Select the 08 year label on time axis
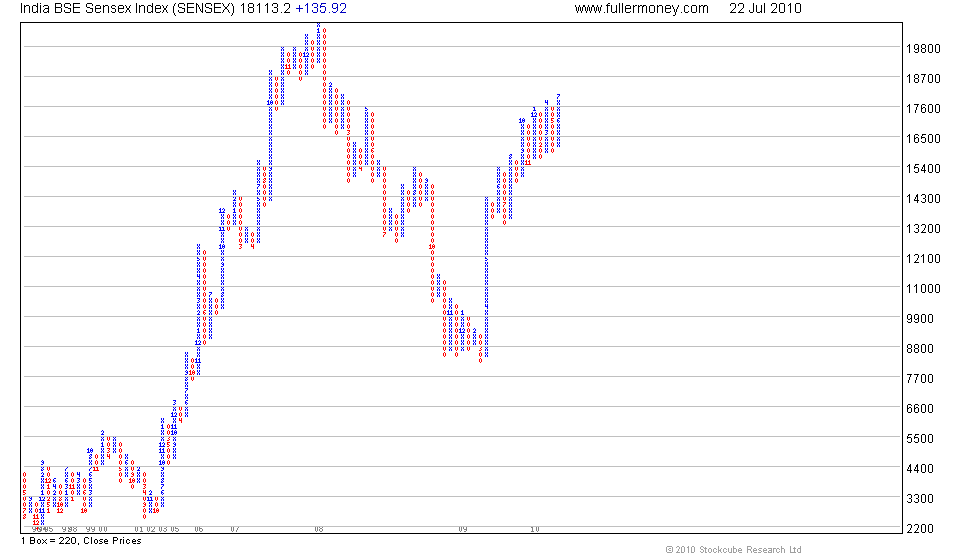980x560 pixels. (x=318, y=529)
